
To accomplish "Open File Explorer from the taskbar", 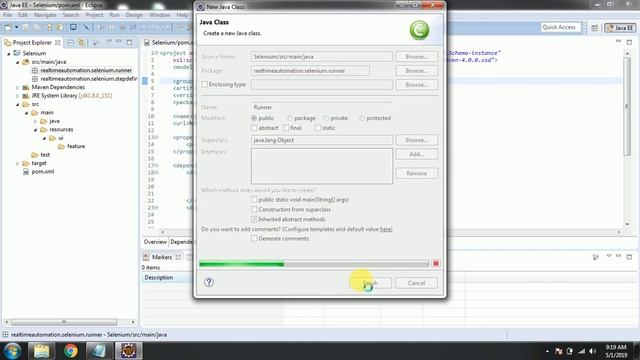I will 41,351.
